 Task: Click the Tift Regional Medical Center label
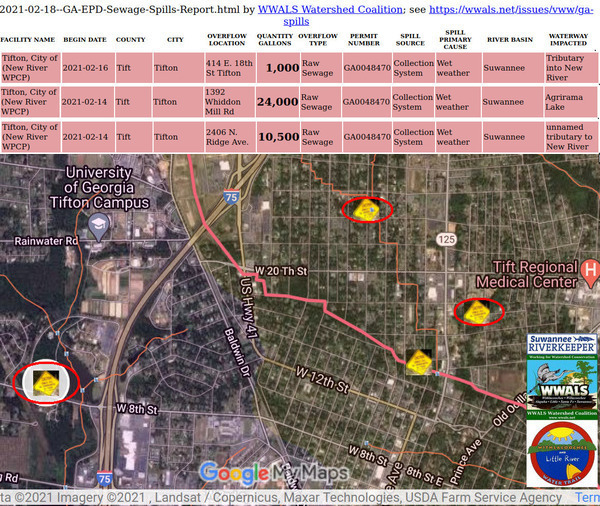527,274
